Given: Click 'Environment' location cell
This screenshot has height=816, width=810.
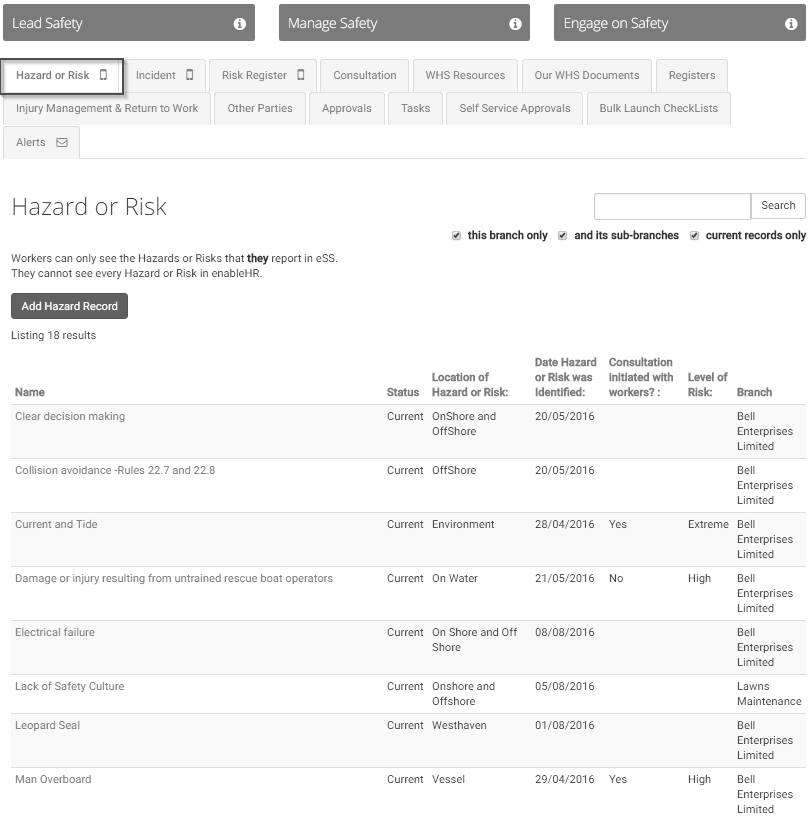Looking at the screenshot, I should click(463, 525).
